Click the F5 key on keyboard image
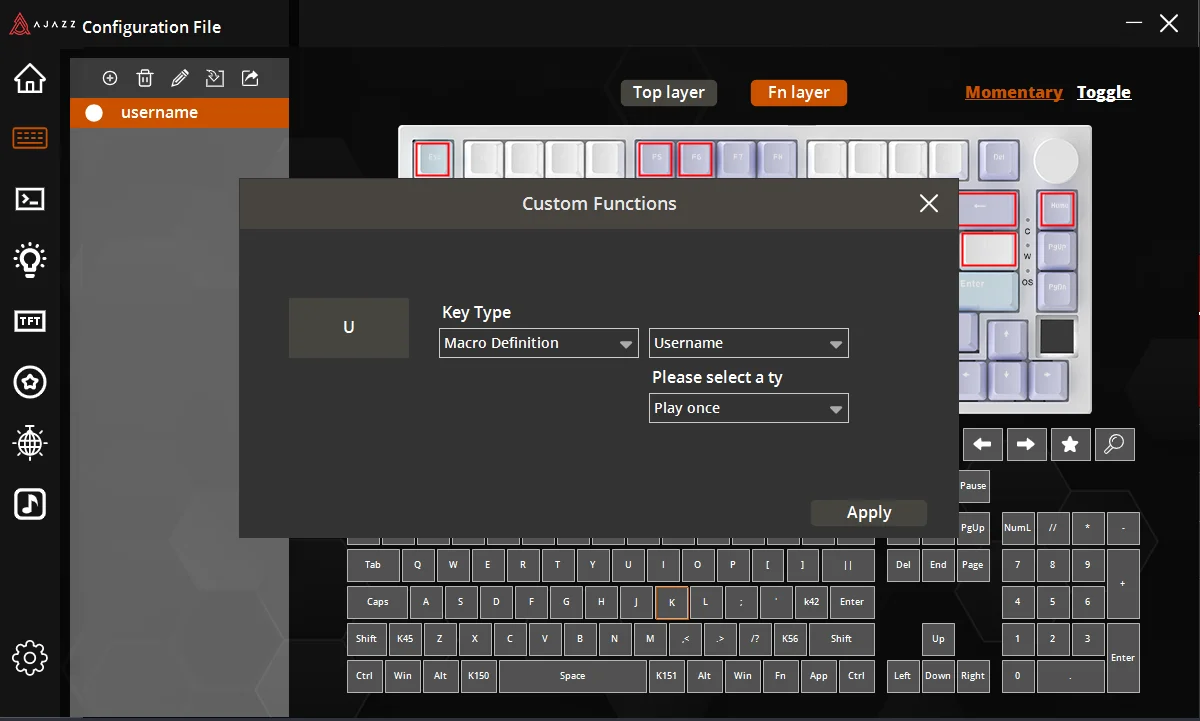1200x721 pixels. coord(657,158)
